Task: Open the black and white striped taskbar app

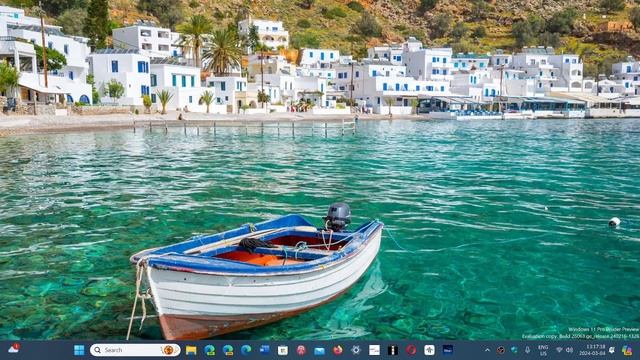Action: tap(393, 350)
